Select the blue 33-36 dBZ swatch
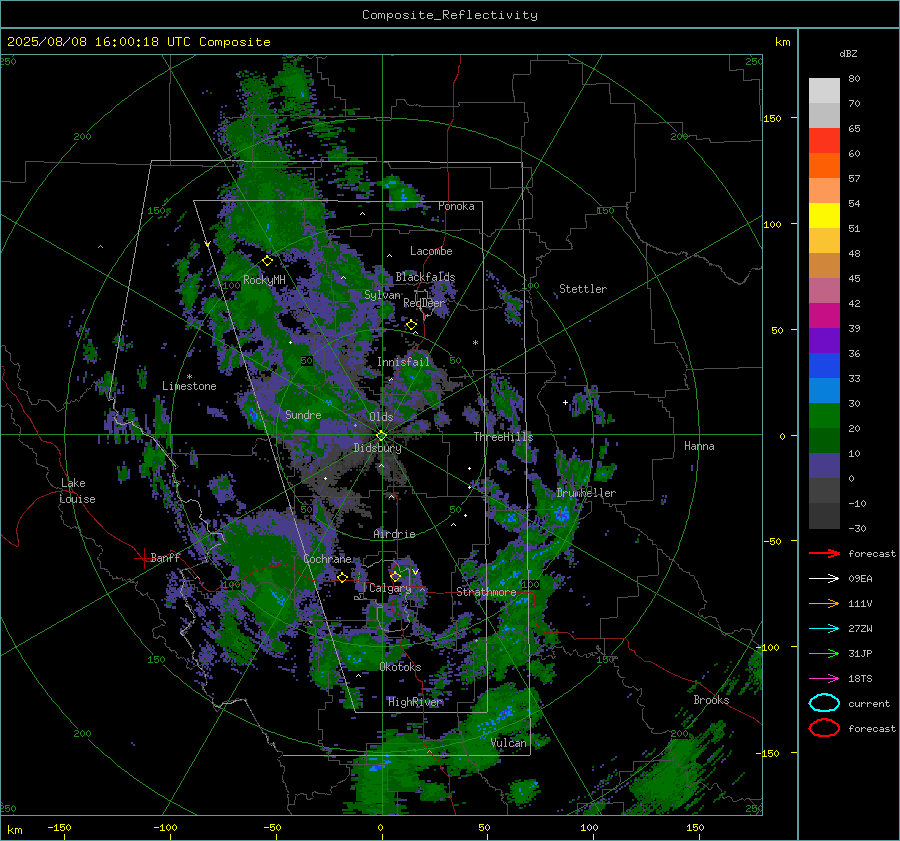This screenshot has height=841, width=900. pos(824,366)
